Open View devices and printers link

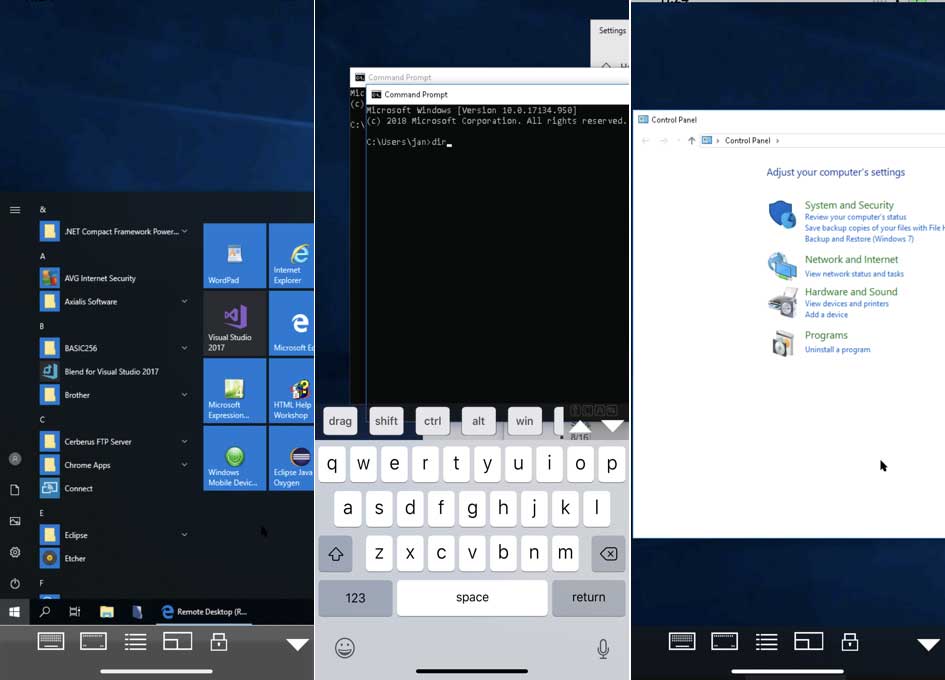pos(846,304)
